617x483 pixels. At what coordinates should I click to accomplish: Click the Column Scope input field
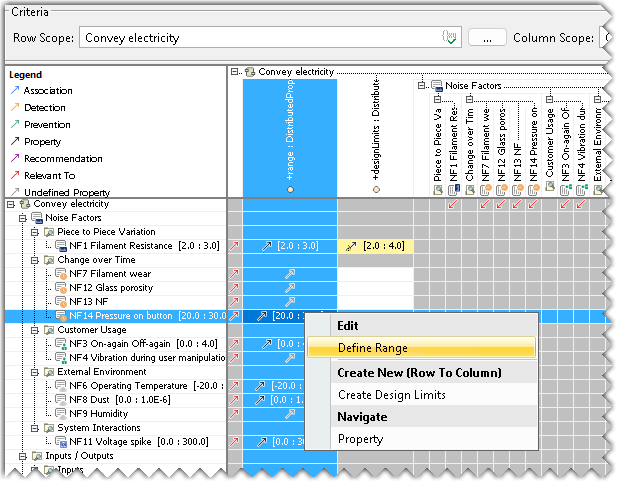tap(607, 37)
